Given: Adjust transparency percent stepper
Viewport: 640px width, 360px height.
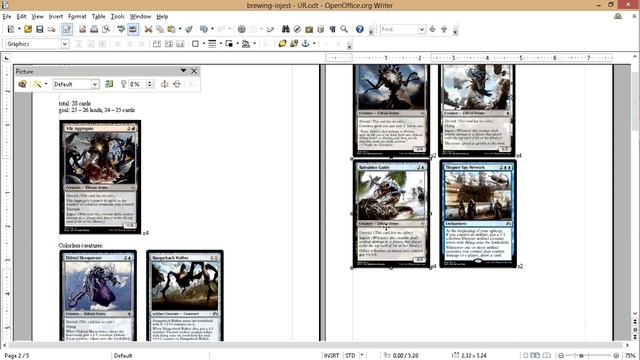Looking at the screenshot, I should [149, 84].
